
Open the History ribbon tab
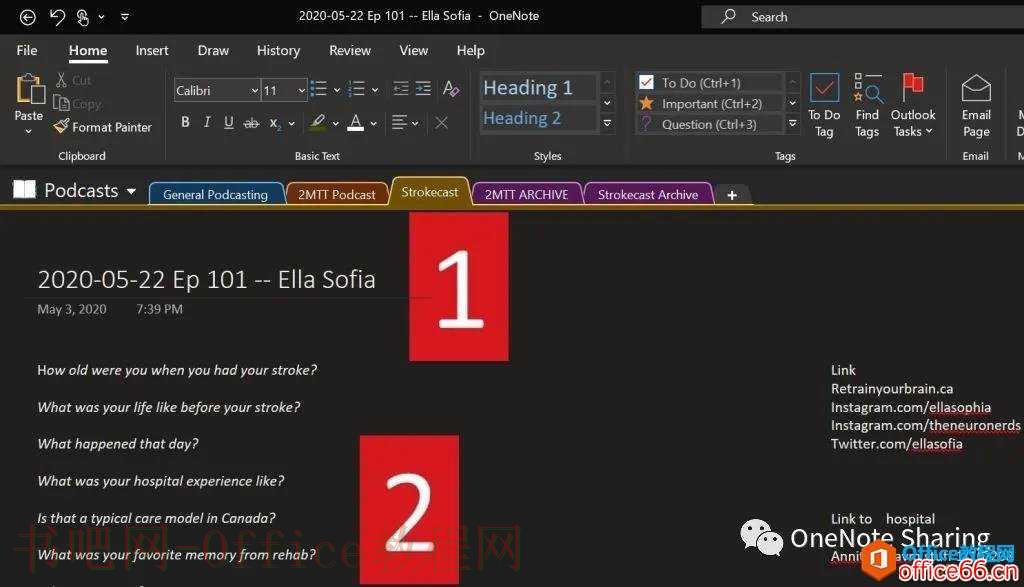278,50
